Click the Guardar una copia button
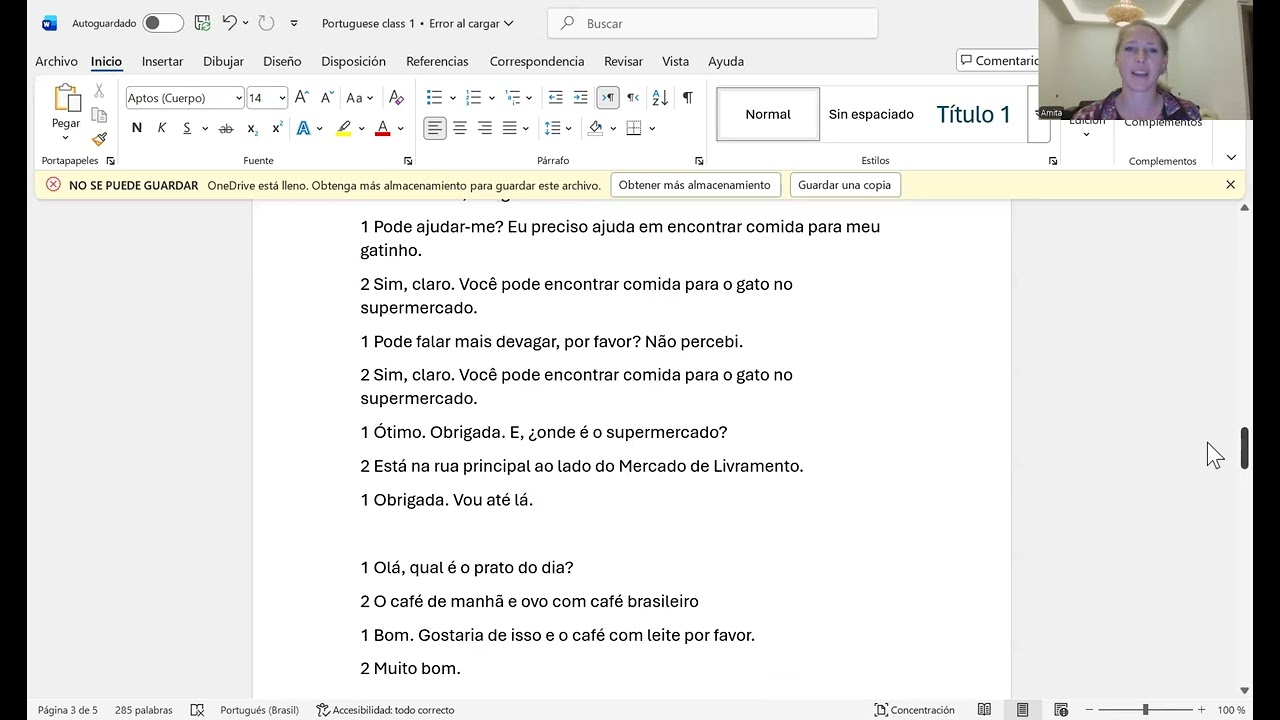 [844, 185]
